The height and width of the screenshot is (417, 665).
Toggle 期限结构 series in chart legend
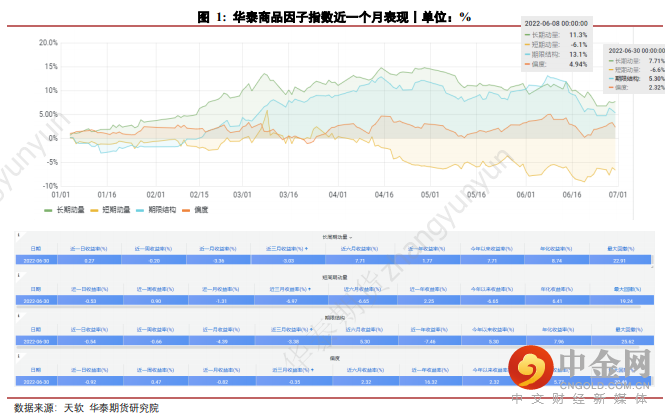[156, 210]
